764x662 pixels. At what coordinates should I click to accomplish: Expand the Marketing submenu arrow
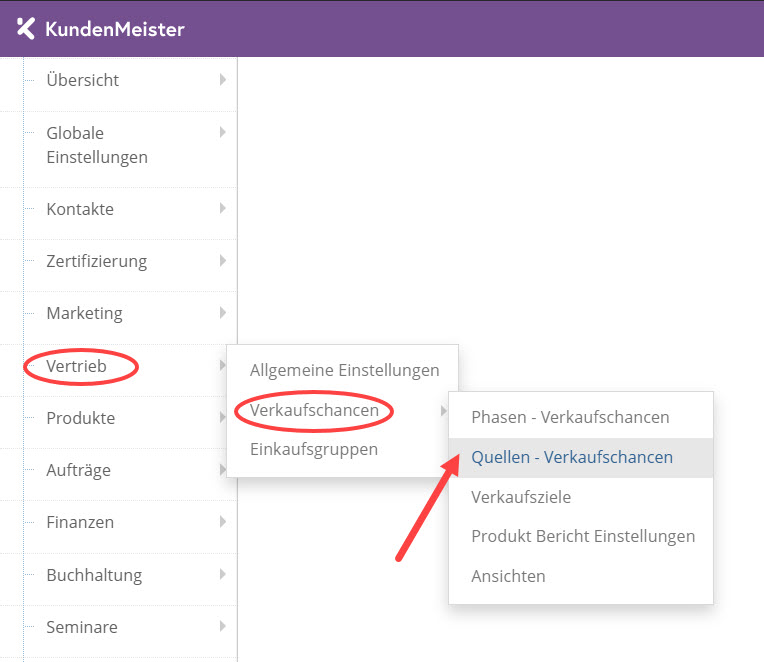click(223, 312)
